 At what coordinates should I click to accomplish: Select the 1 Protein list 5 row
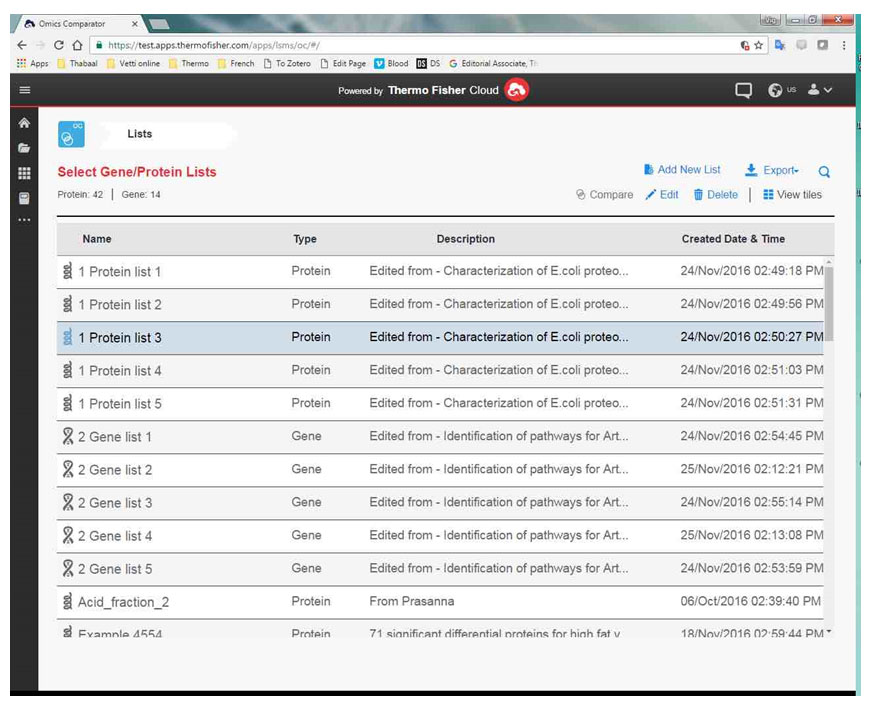[x=440, y=403]
